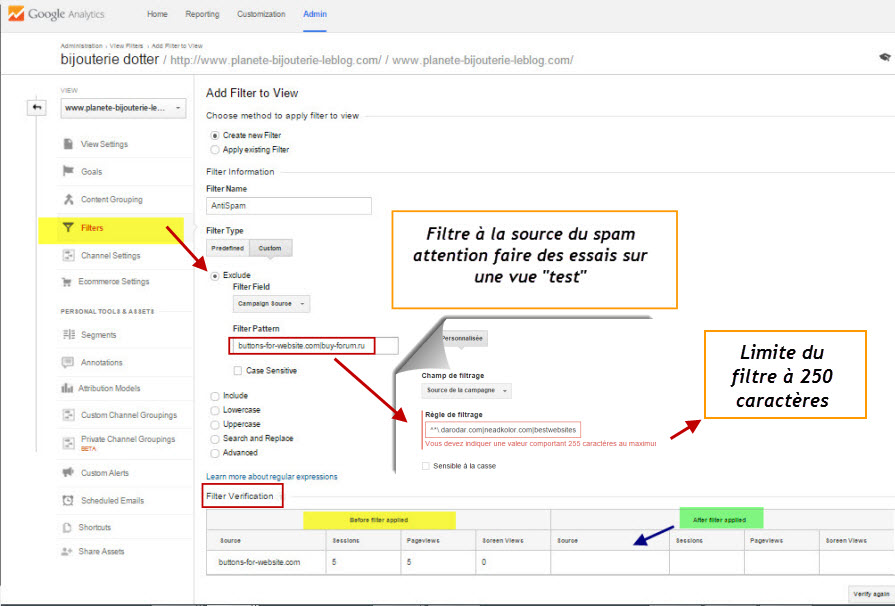
Task: Click the Attribution Models bar chart icon
Action: [x=67, y=388]
